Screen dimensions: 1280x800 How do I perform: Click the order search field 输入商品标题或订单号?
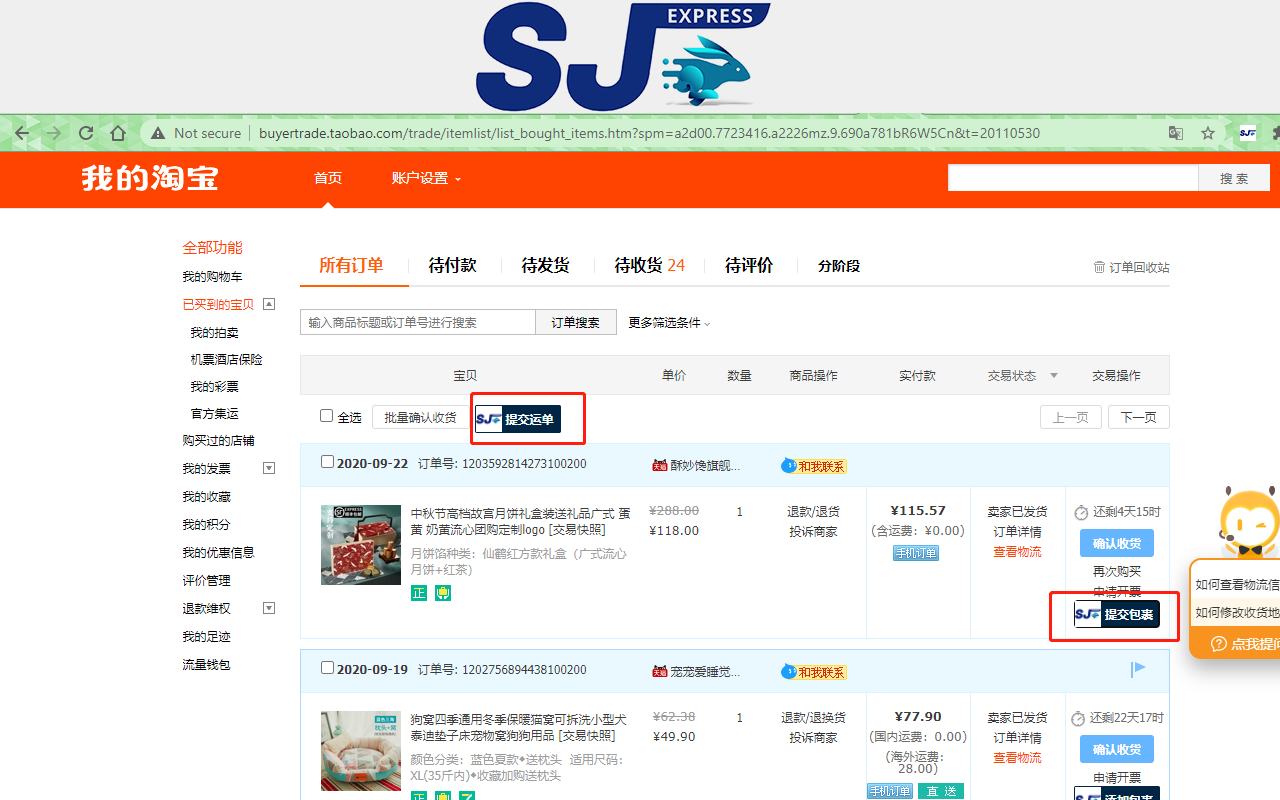[x=418, y=322]
